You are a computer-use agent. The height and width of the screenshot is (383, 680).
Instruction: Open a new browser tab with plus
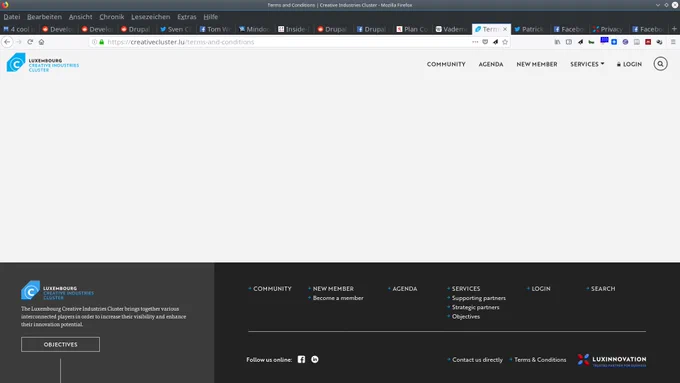click(674, 29)
